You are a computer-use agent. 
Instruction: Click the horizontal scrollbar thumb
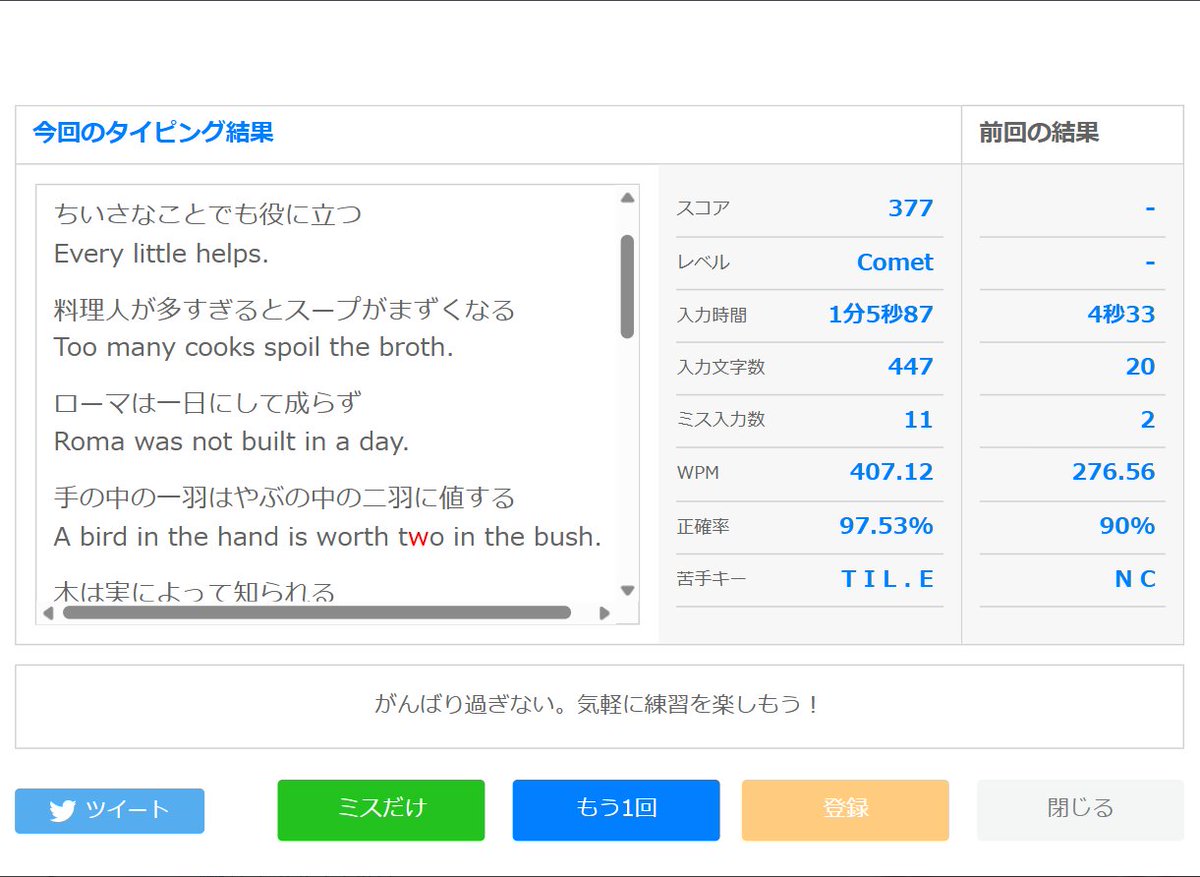tap(317, 613)
